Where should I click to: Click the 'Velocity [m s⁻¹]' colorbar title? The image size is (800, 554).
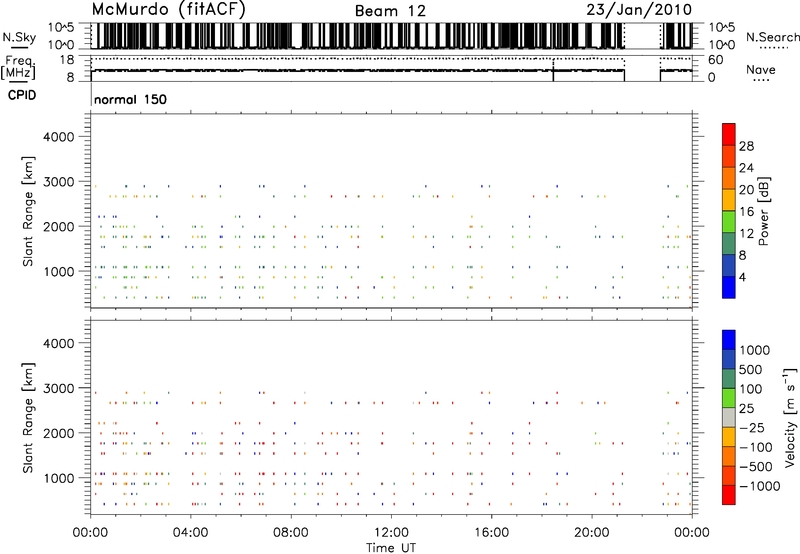point(790,417)
